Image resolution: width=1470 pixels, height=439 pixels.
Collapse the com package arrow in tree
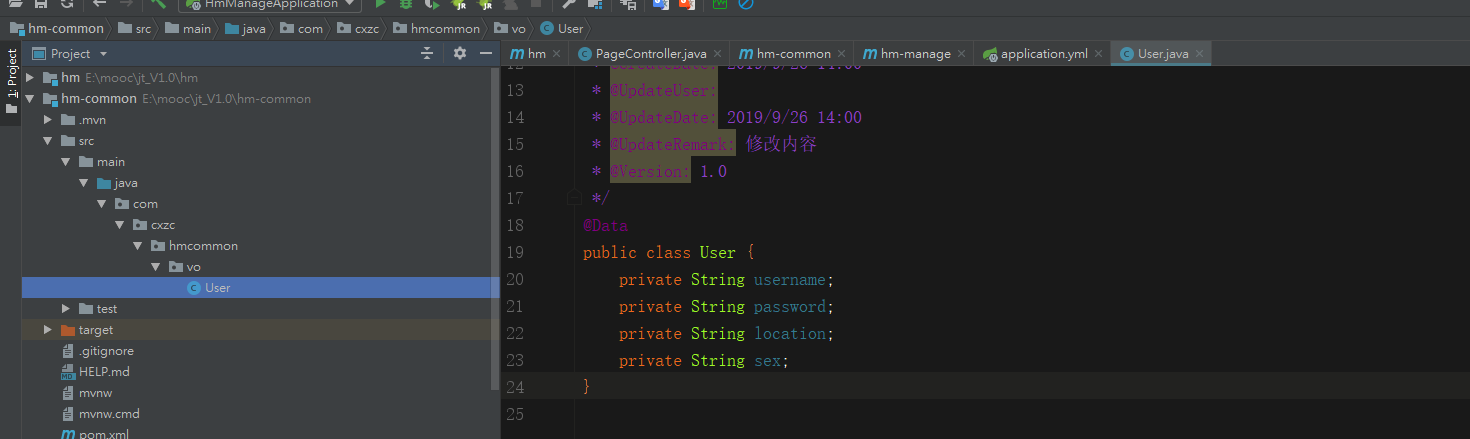(x=101, y=204)
